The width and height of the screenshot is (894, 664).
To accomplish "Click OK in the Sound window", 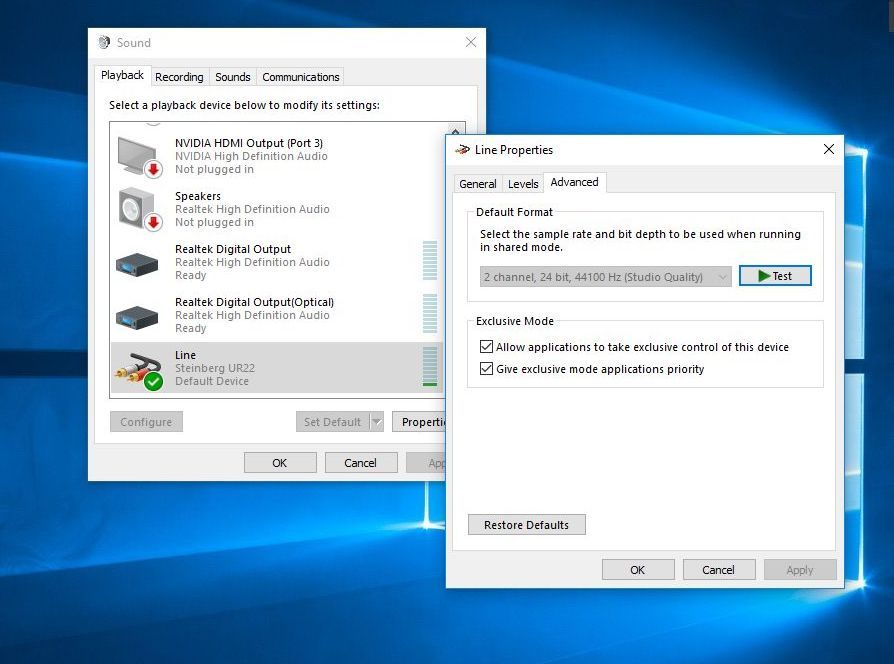I will point(280,463).
